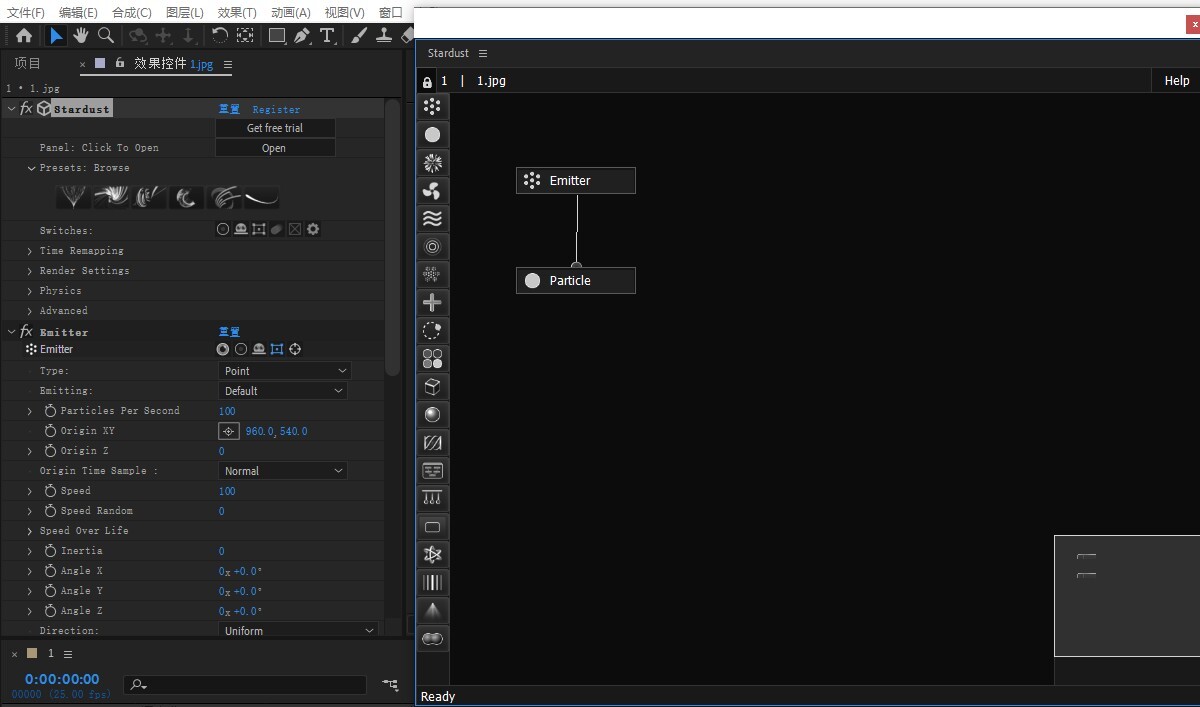Image resolution: width=1200 pixels, height=707 pixels.
Task: Toggle stopwatch for Speed Random
Action: [x=51, y=511]
